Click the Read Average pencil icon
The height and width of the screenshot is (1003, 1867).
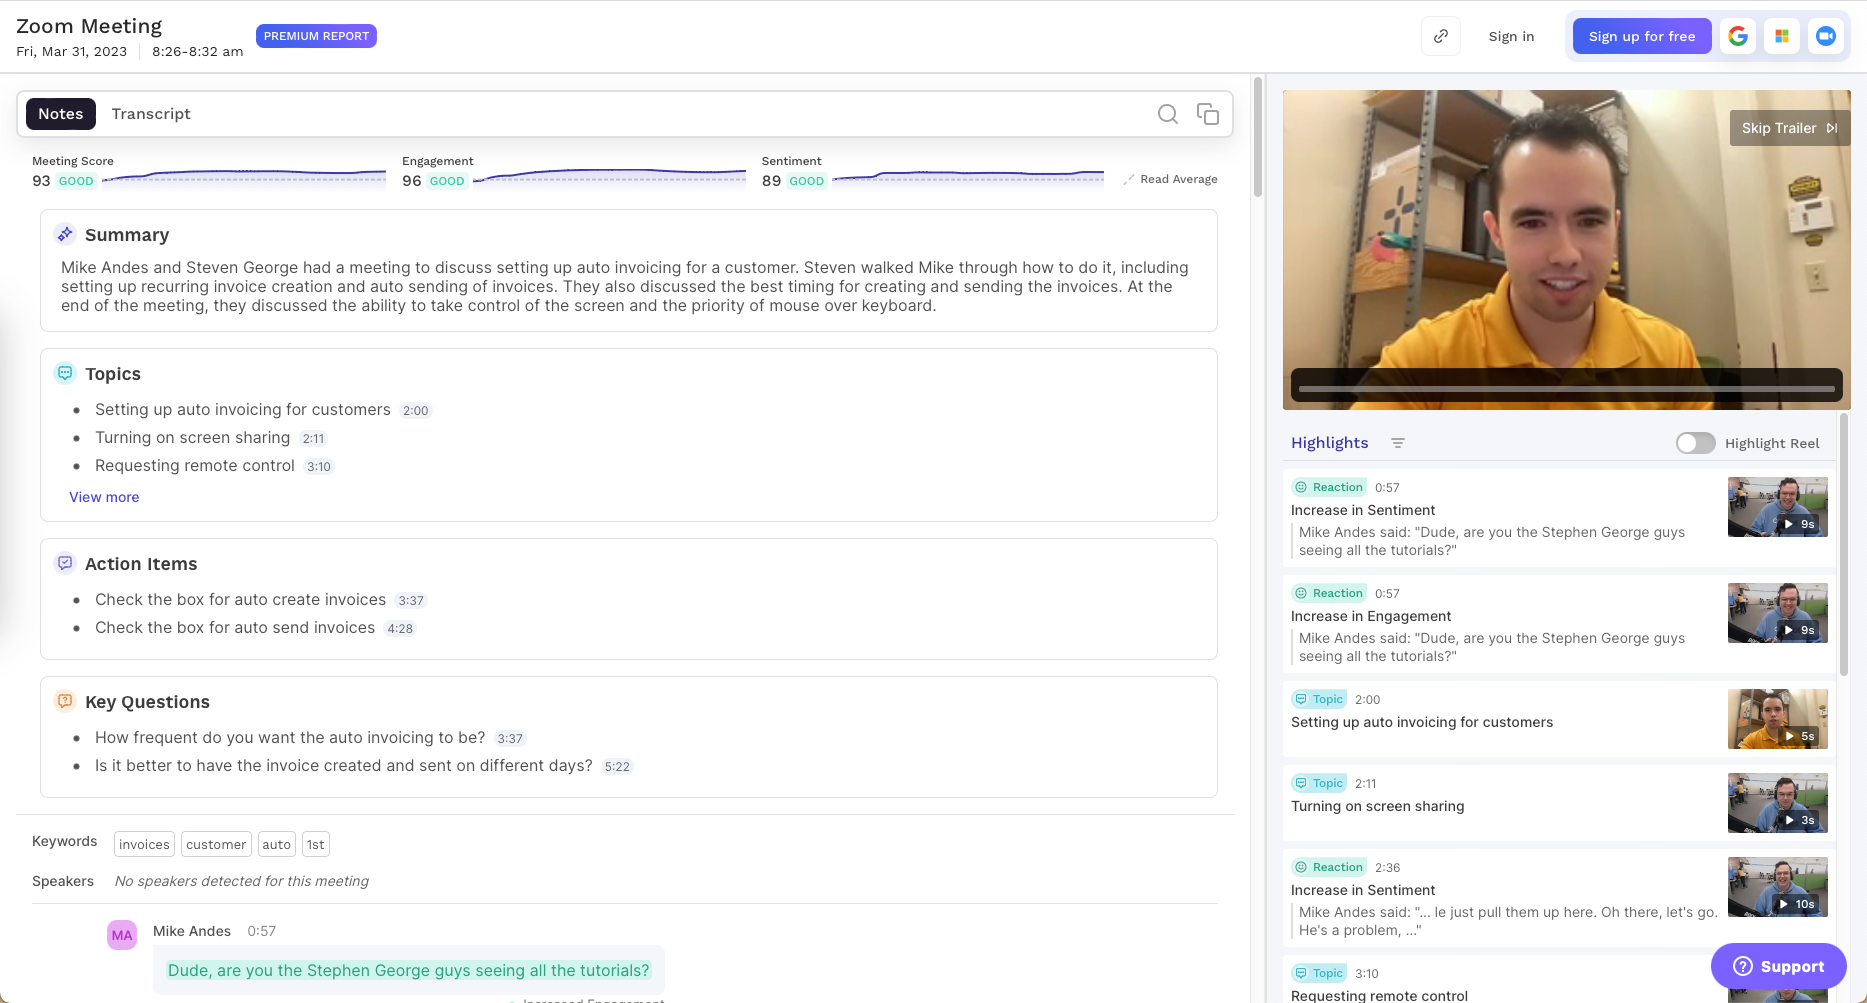pyautogui.click(x=1129, y=180)
